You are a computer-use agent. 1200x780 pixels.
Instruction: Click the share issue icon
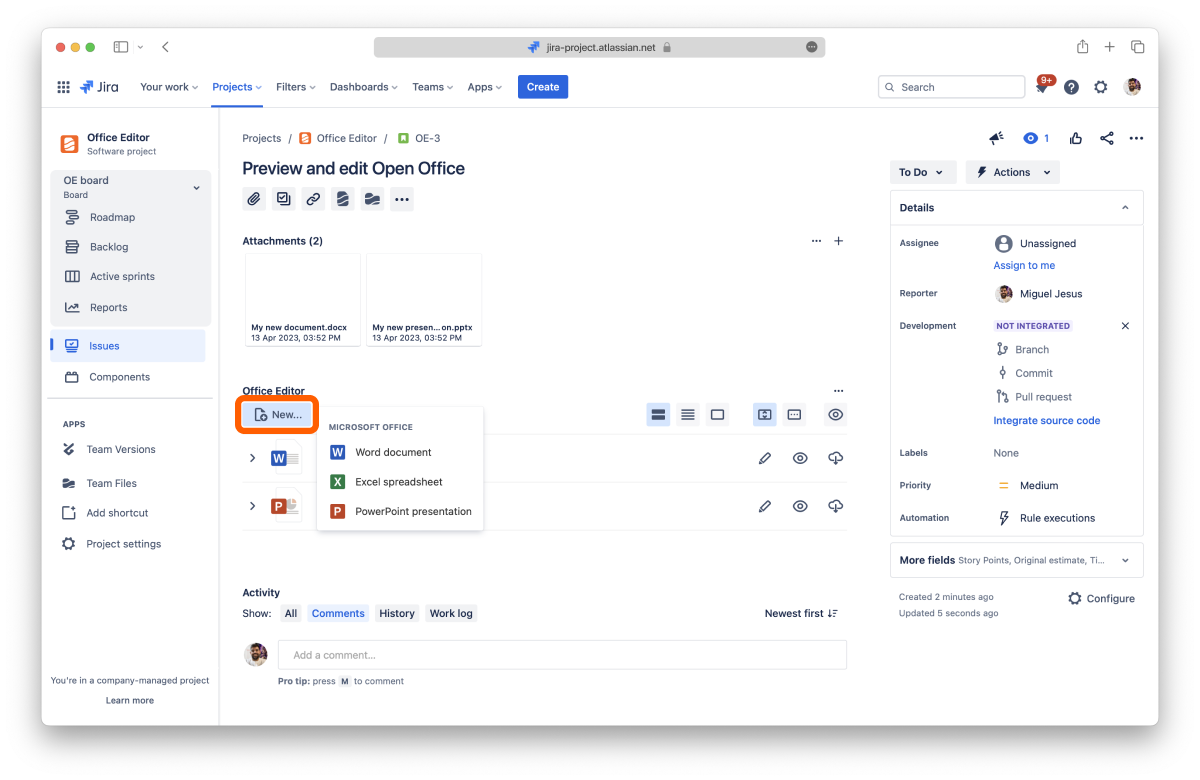click(x=1107, y=138)
